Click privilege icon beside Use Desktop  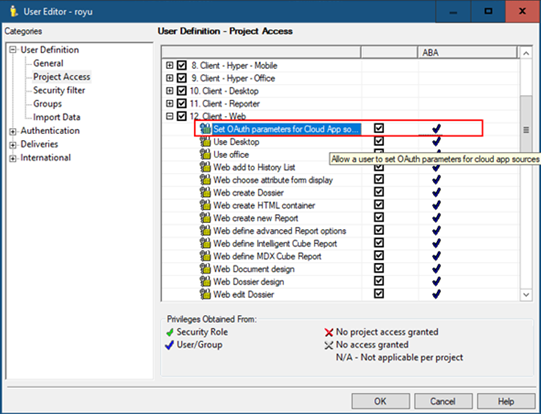[x=205, y=142]
